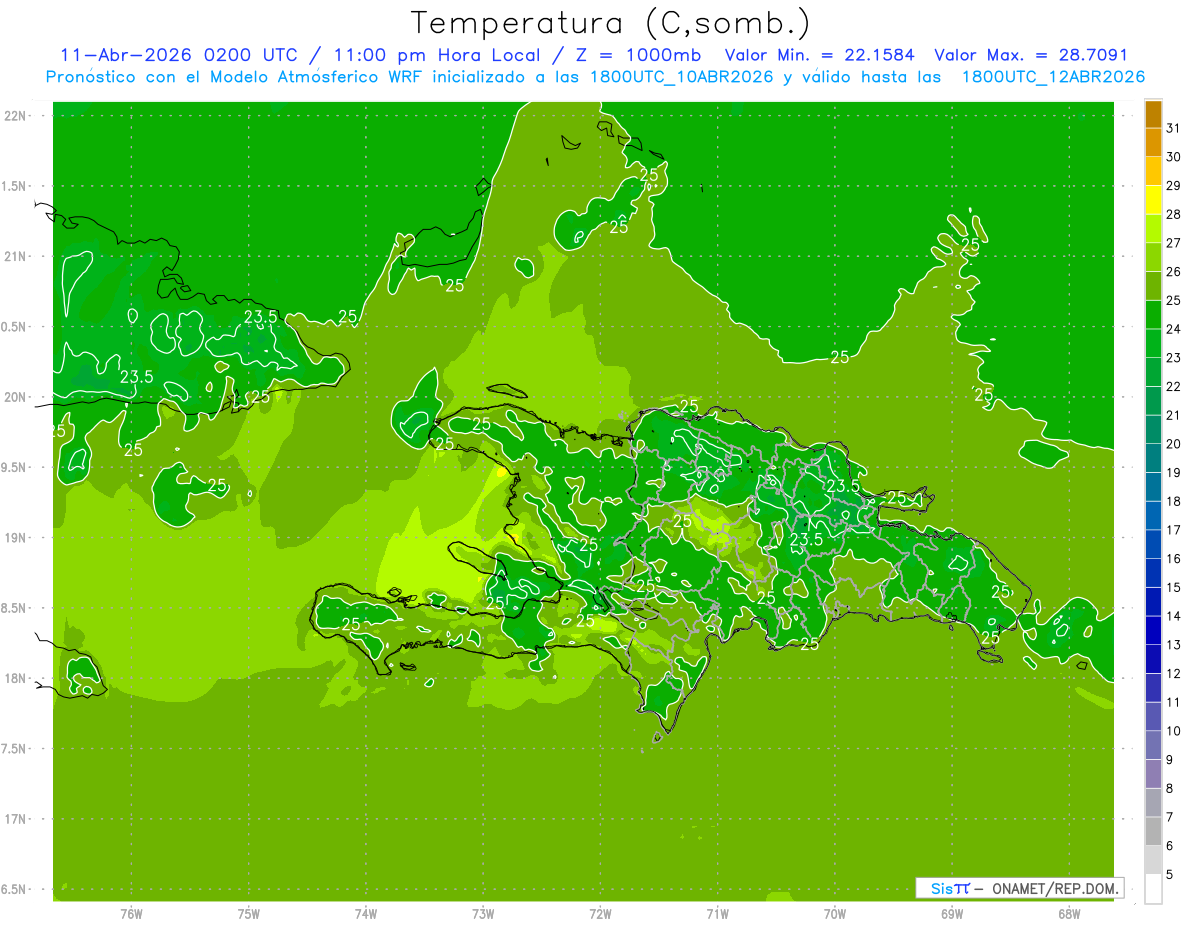Screen dimensions: 1200x927
Task: Pick the white swatch at legend bottom
Action: tap(1153, 889)
